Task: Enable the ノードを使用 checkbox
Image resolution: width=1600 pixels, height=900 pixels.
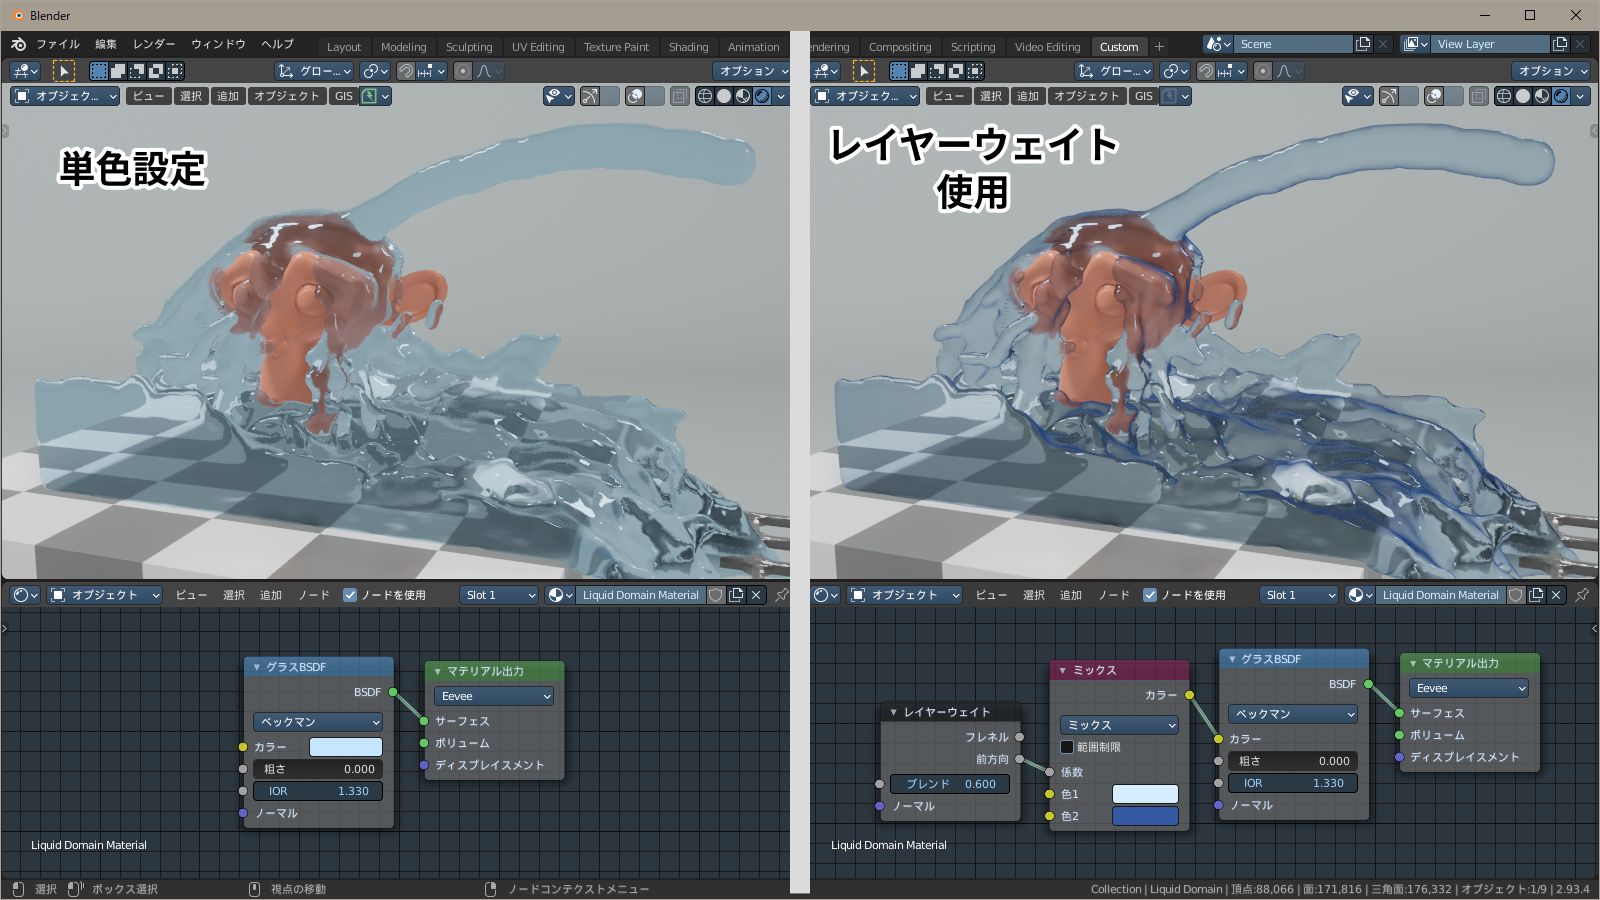Action: (349, 594)
